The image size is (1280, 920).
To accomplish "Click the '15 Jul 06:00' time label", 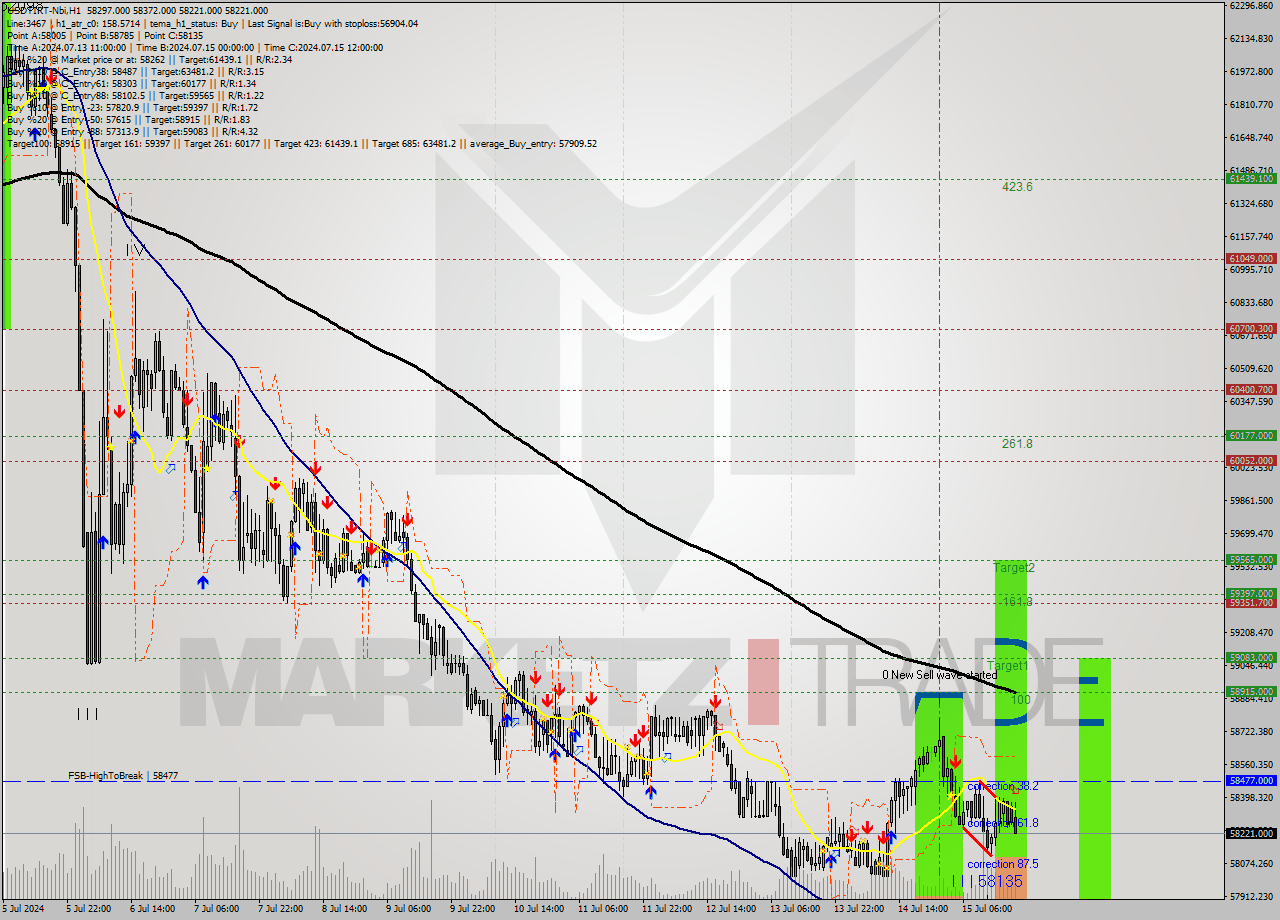I will (987, 909).
